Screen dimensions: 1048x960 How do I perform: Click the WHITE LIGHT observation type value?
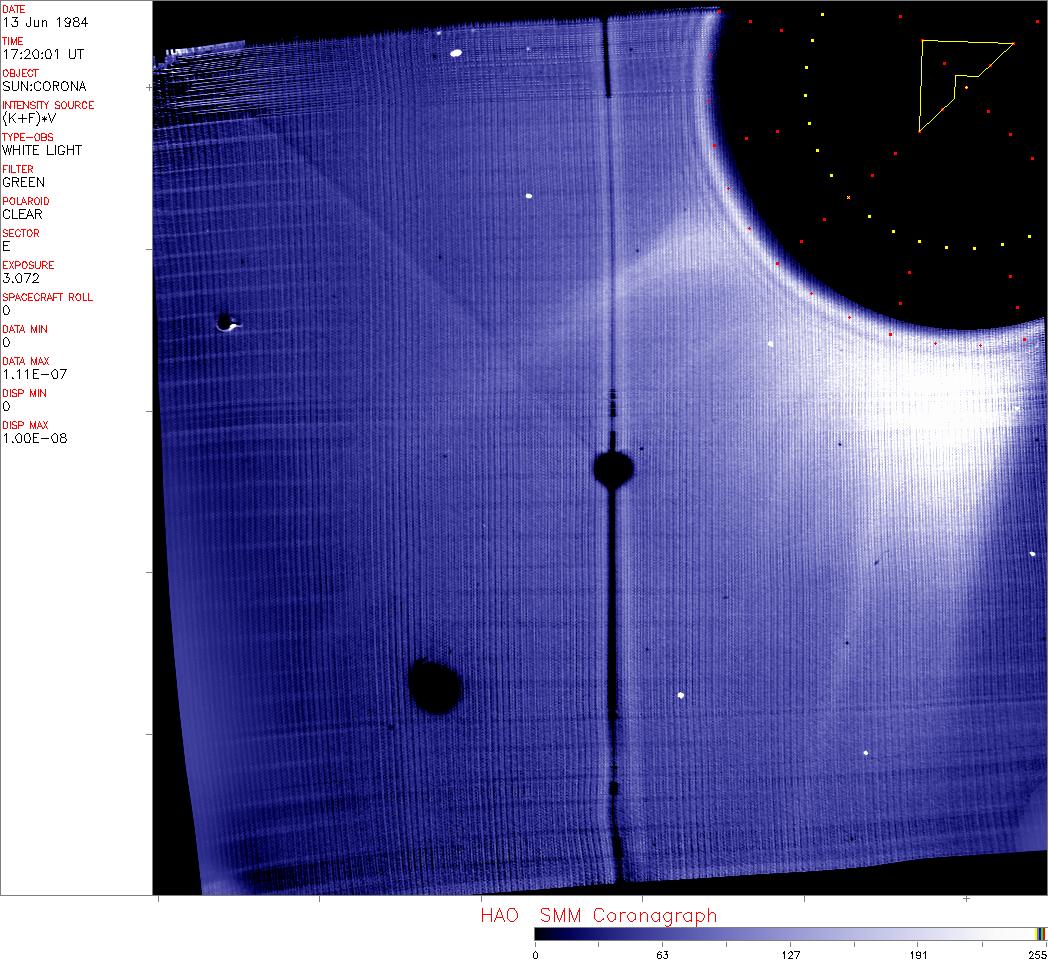[x=42, y=150]
